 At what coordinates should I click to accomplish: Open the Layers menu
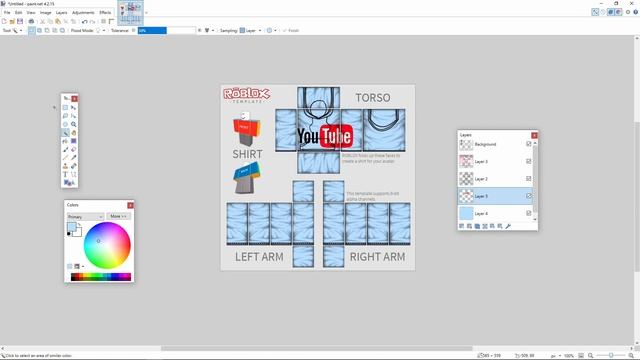[62, 12]
